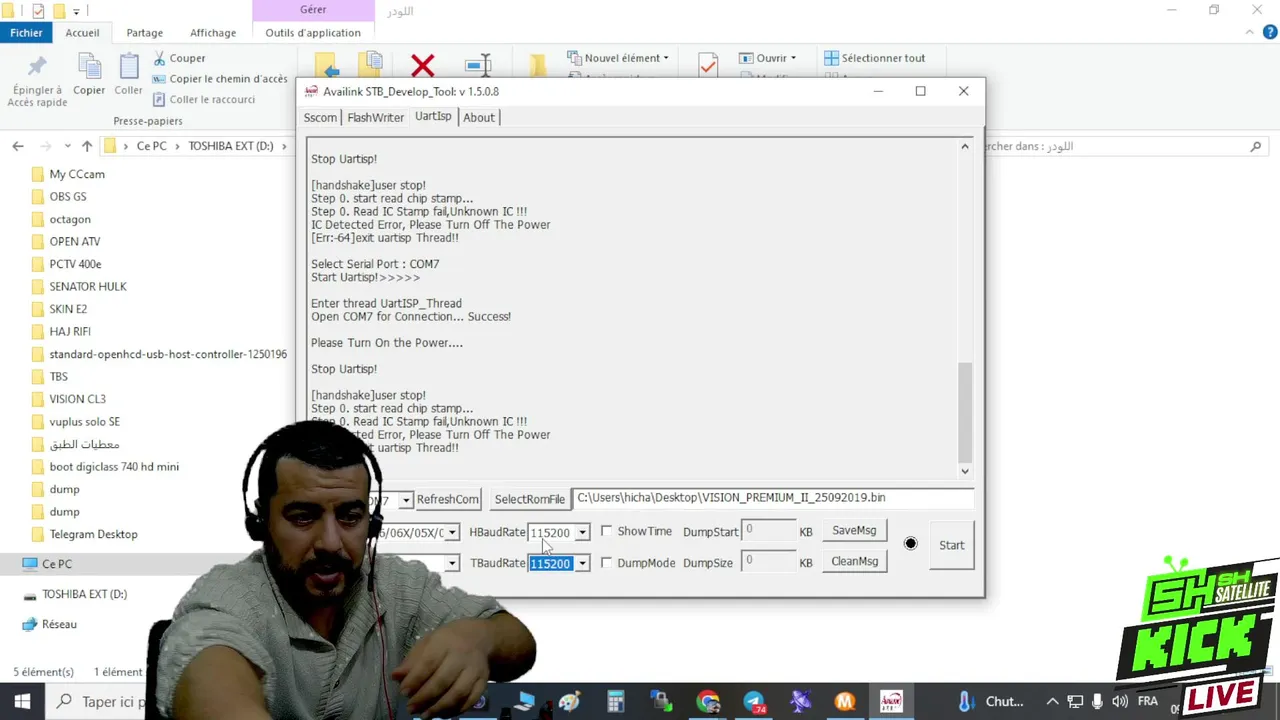Viewport: 1280px width, 720px height.
Task: Click the CleanMsg button
Action: (x=854, y=561)
